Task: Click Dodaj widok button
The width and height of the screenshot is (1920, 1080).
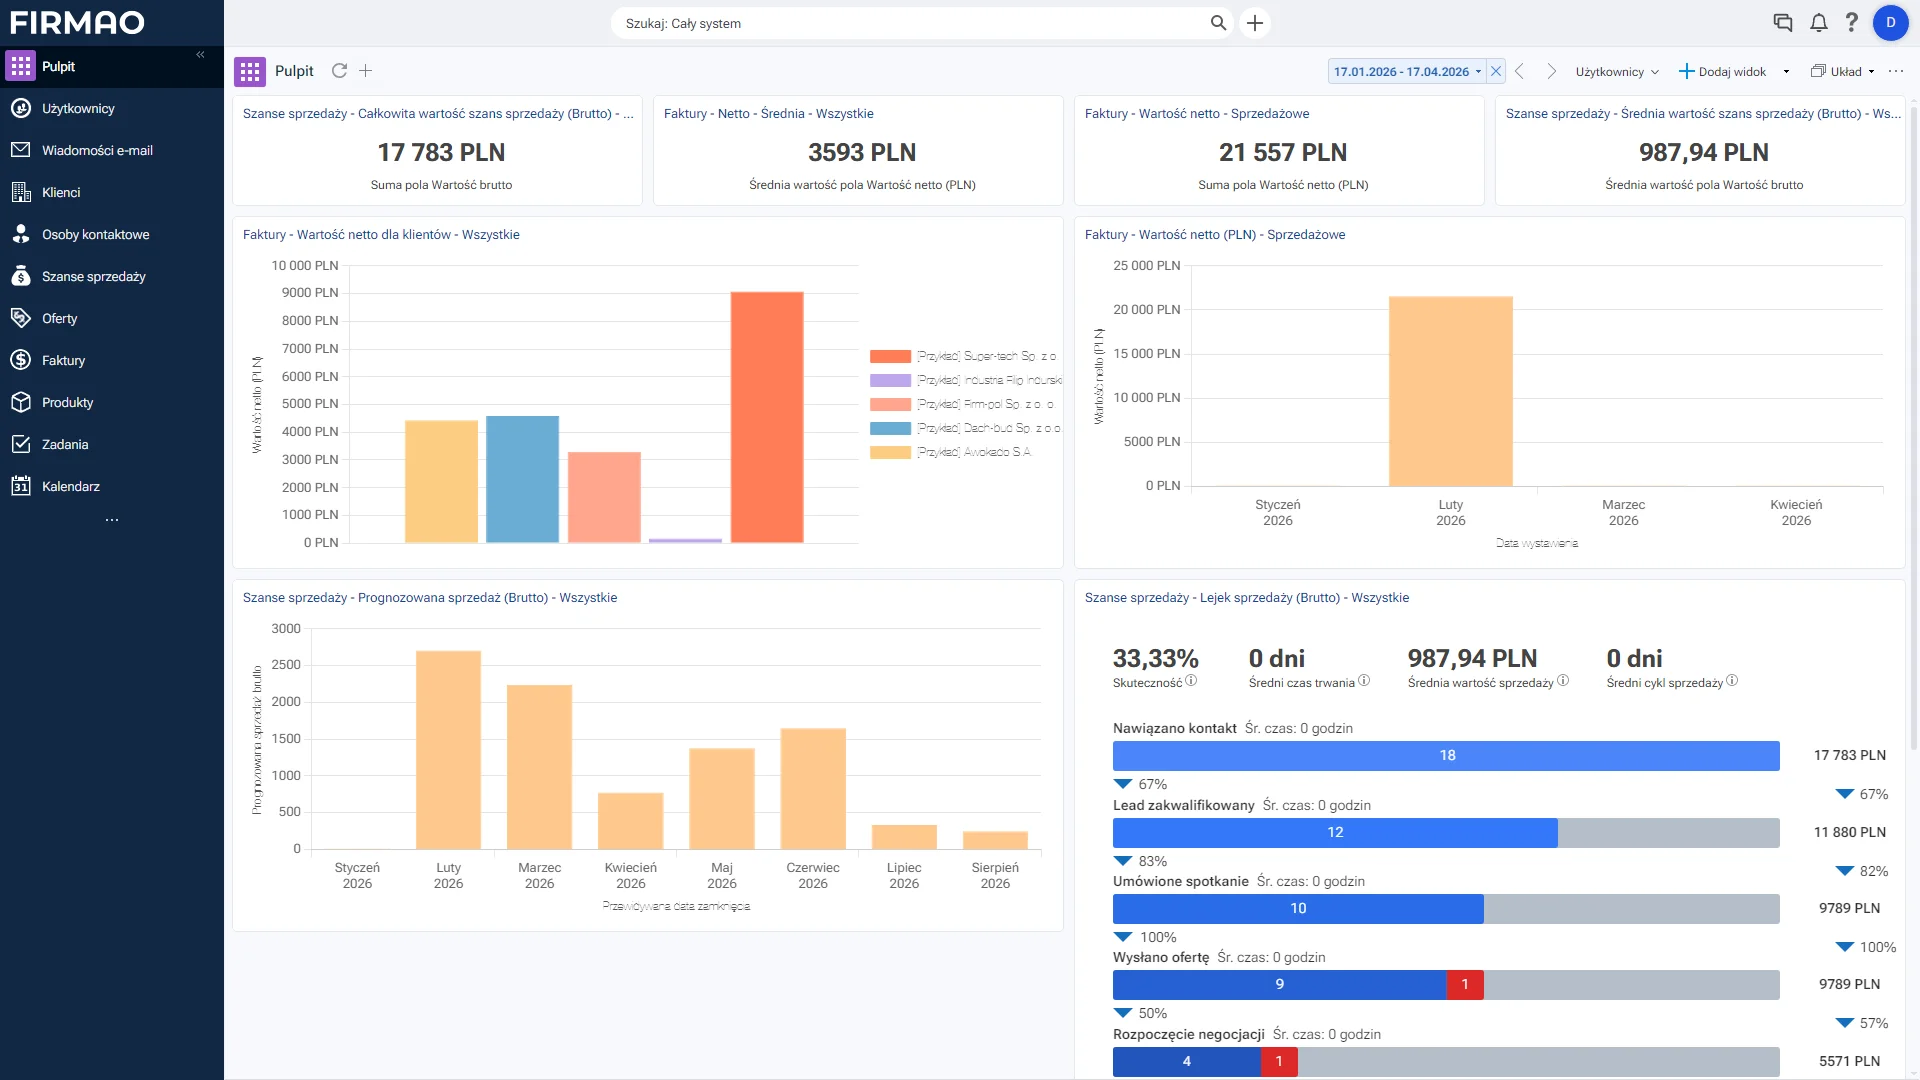Action: tap(1723, 71)
